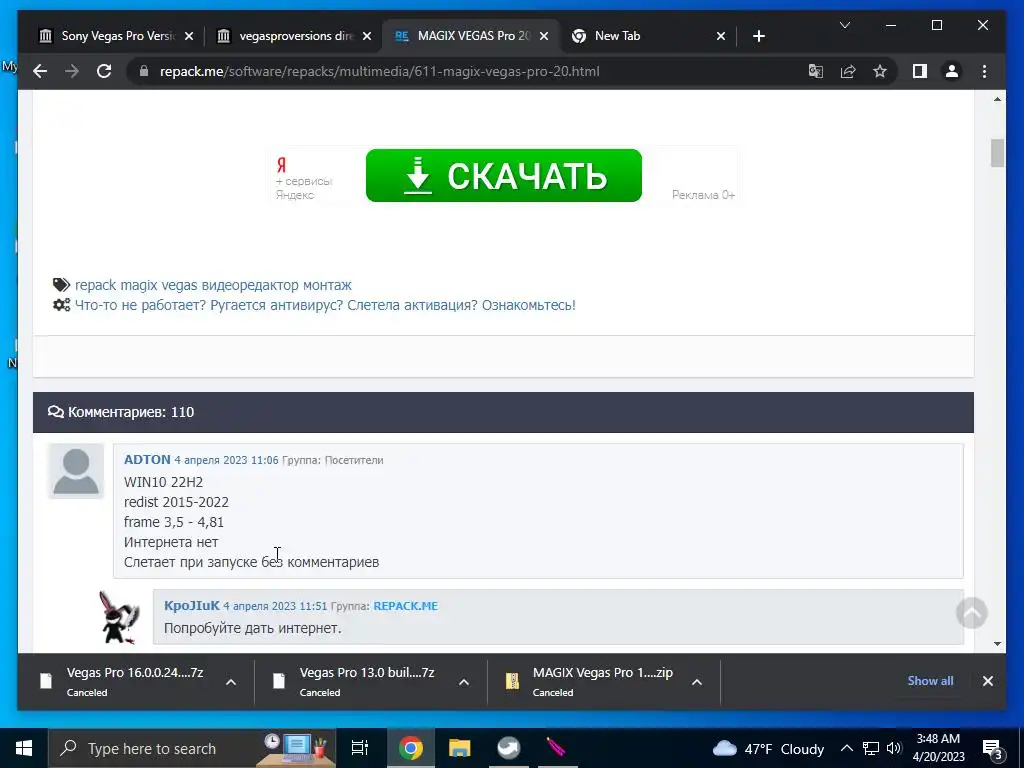Screen dimensions: 1024x768
Task: Open ADTON's user profile link
Action: [x=147, y=460]
